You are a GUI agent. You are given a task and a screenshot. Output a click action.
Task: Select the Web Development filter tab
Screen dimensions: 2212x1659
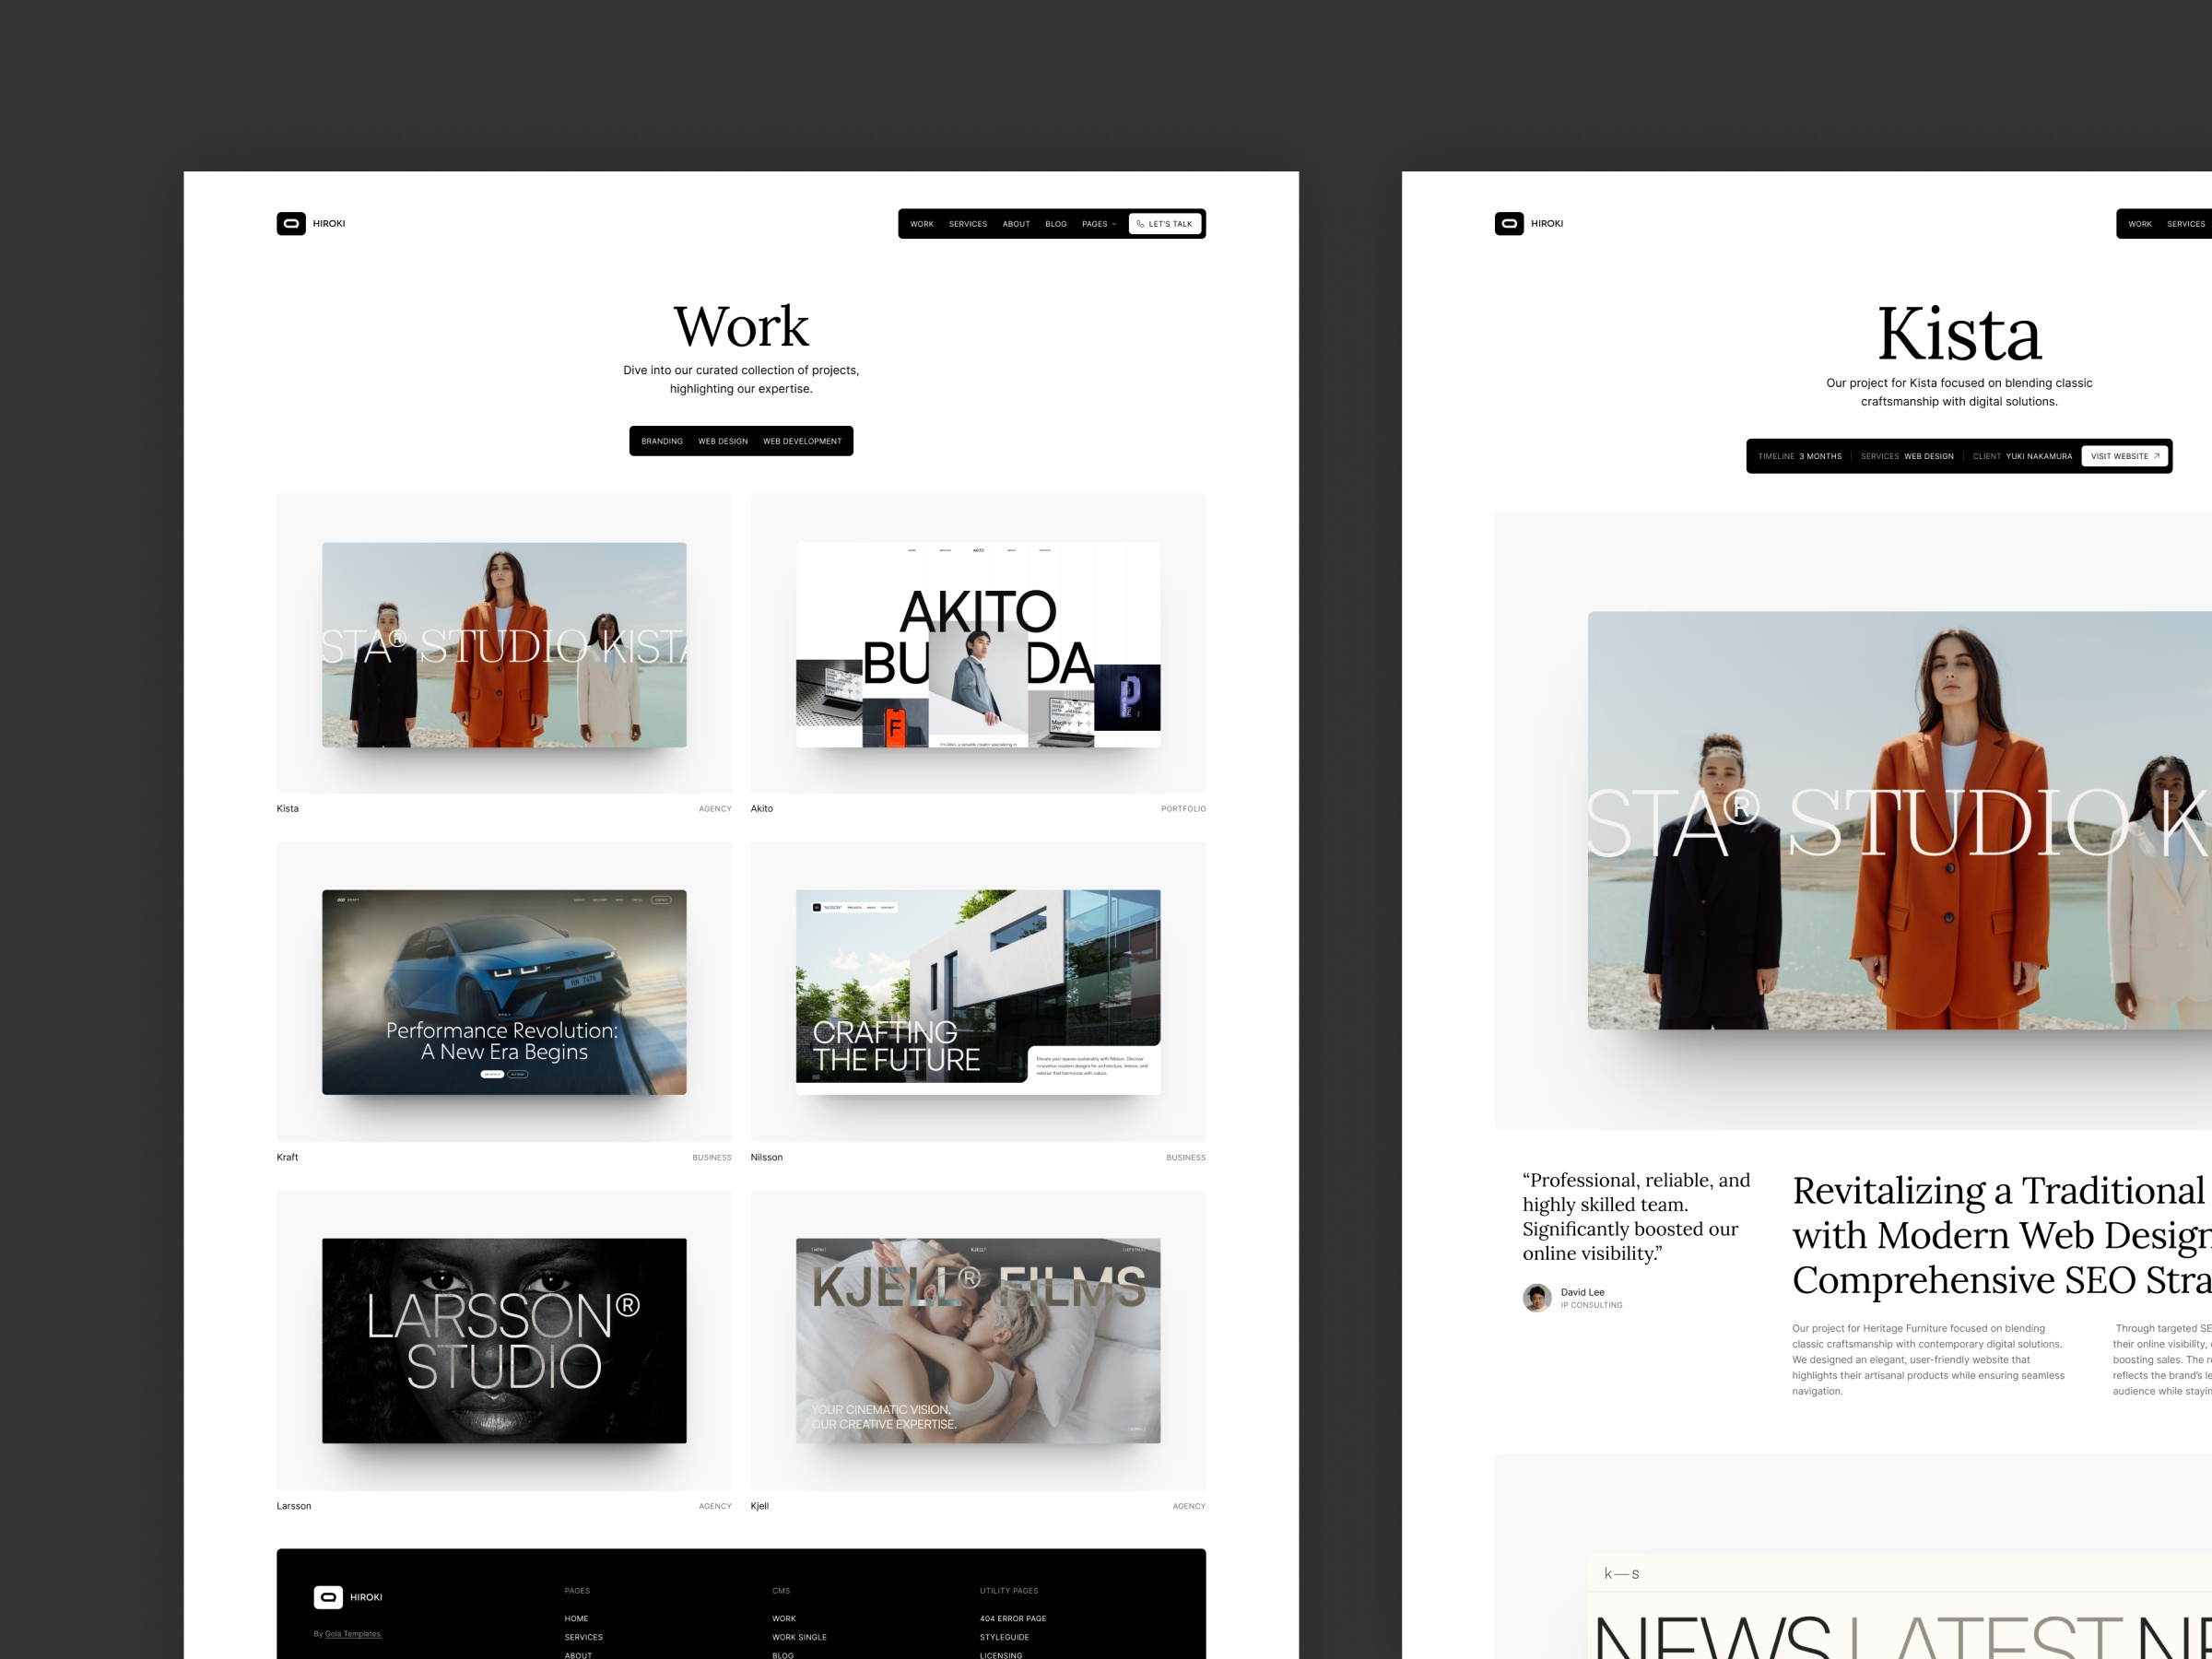[802, 441]
